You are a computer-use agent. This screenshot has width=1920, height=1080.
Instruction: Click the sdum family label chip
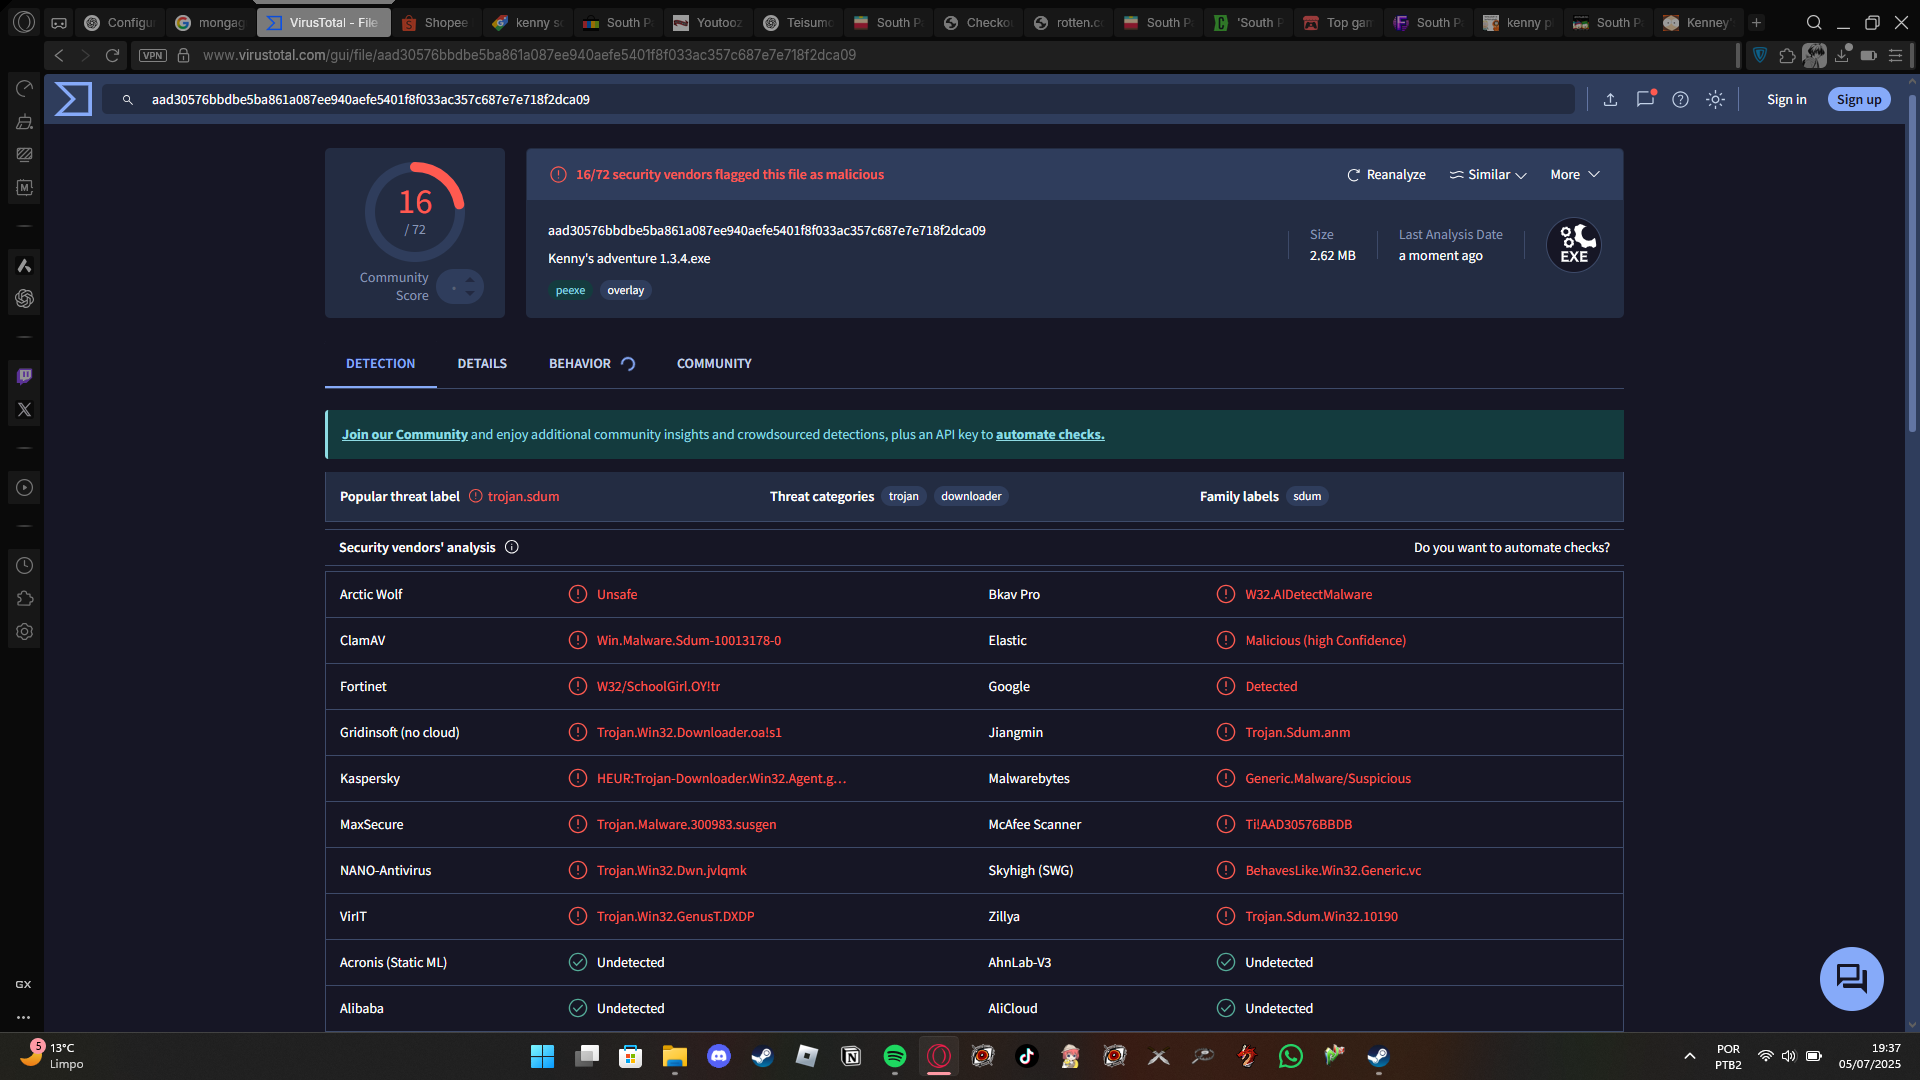coord(1307,496)
